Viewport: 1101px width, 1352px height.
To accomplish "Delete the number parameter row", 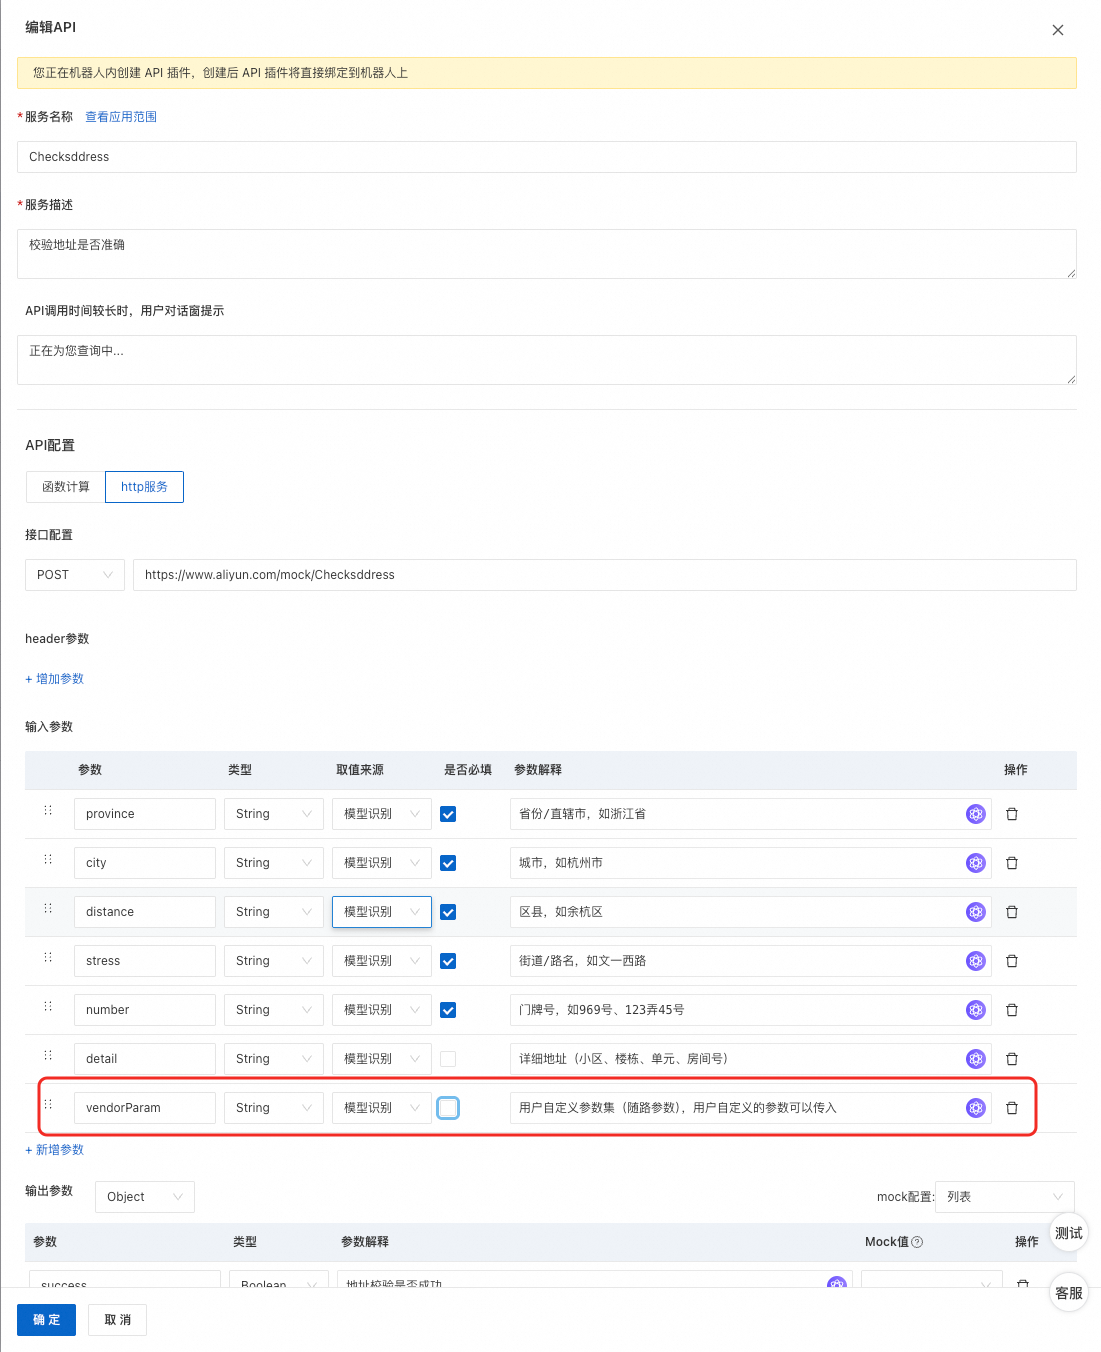I will pos(1012,1010).
